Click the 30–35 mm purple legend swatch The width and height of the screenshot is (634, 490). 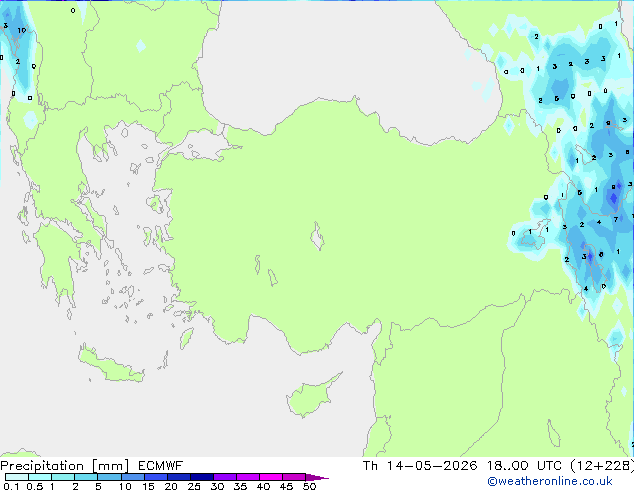pos(225,477)
